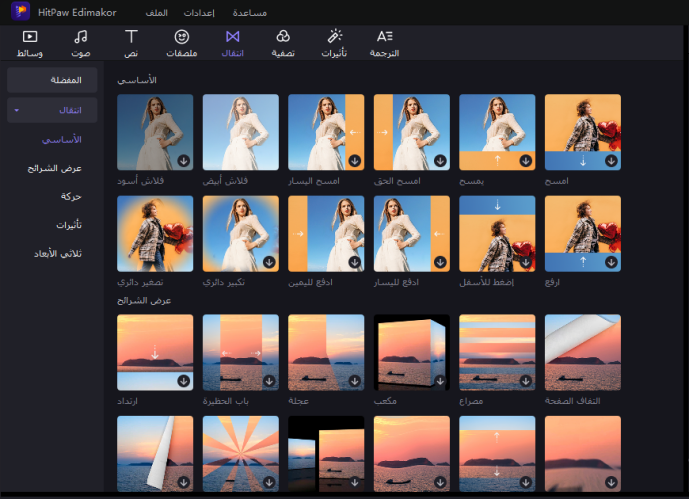
Task: Download the مصراع transition
Action: pos(526,381)
